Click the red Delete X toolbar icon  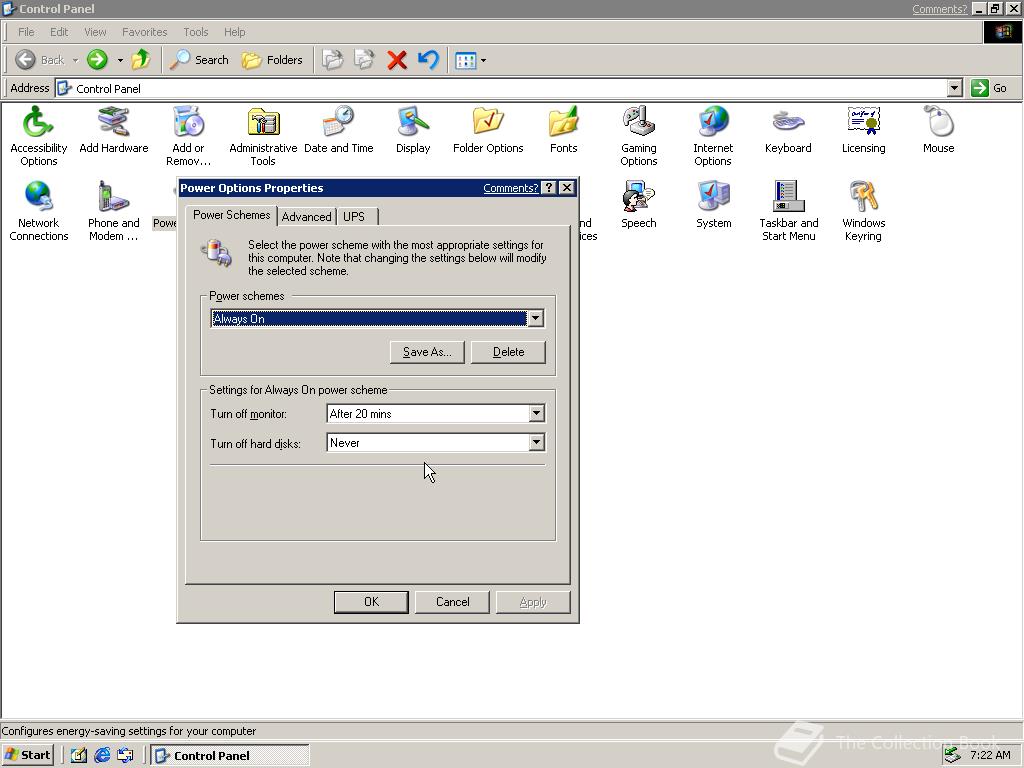(396, 60)
